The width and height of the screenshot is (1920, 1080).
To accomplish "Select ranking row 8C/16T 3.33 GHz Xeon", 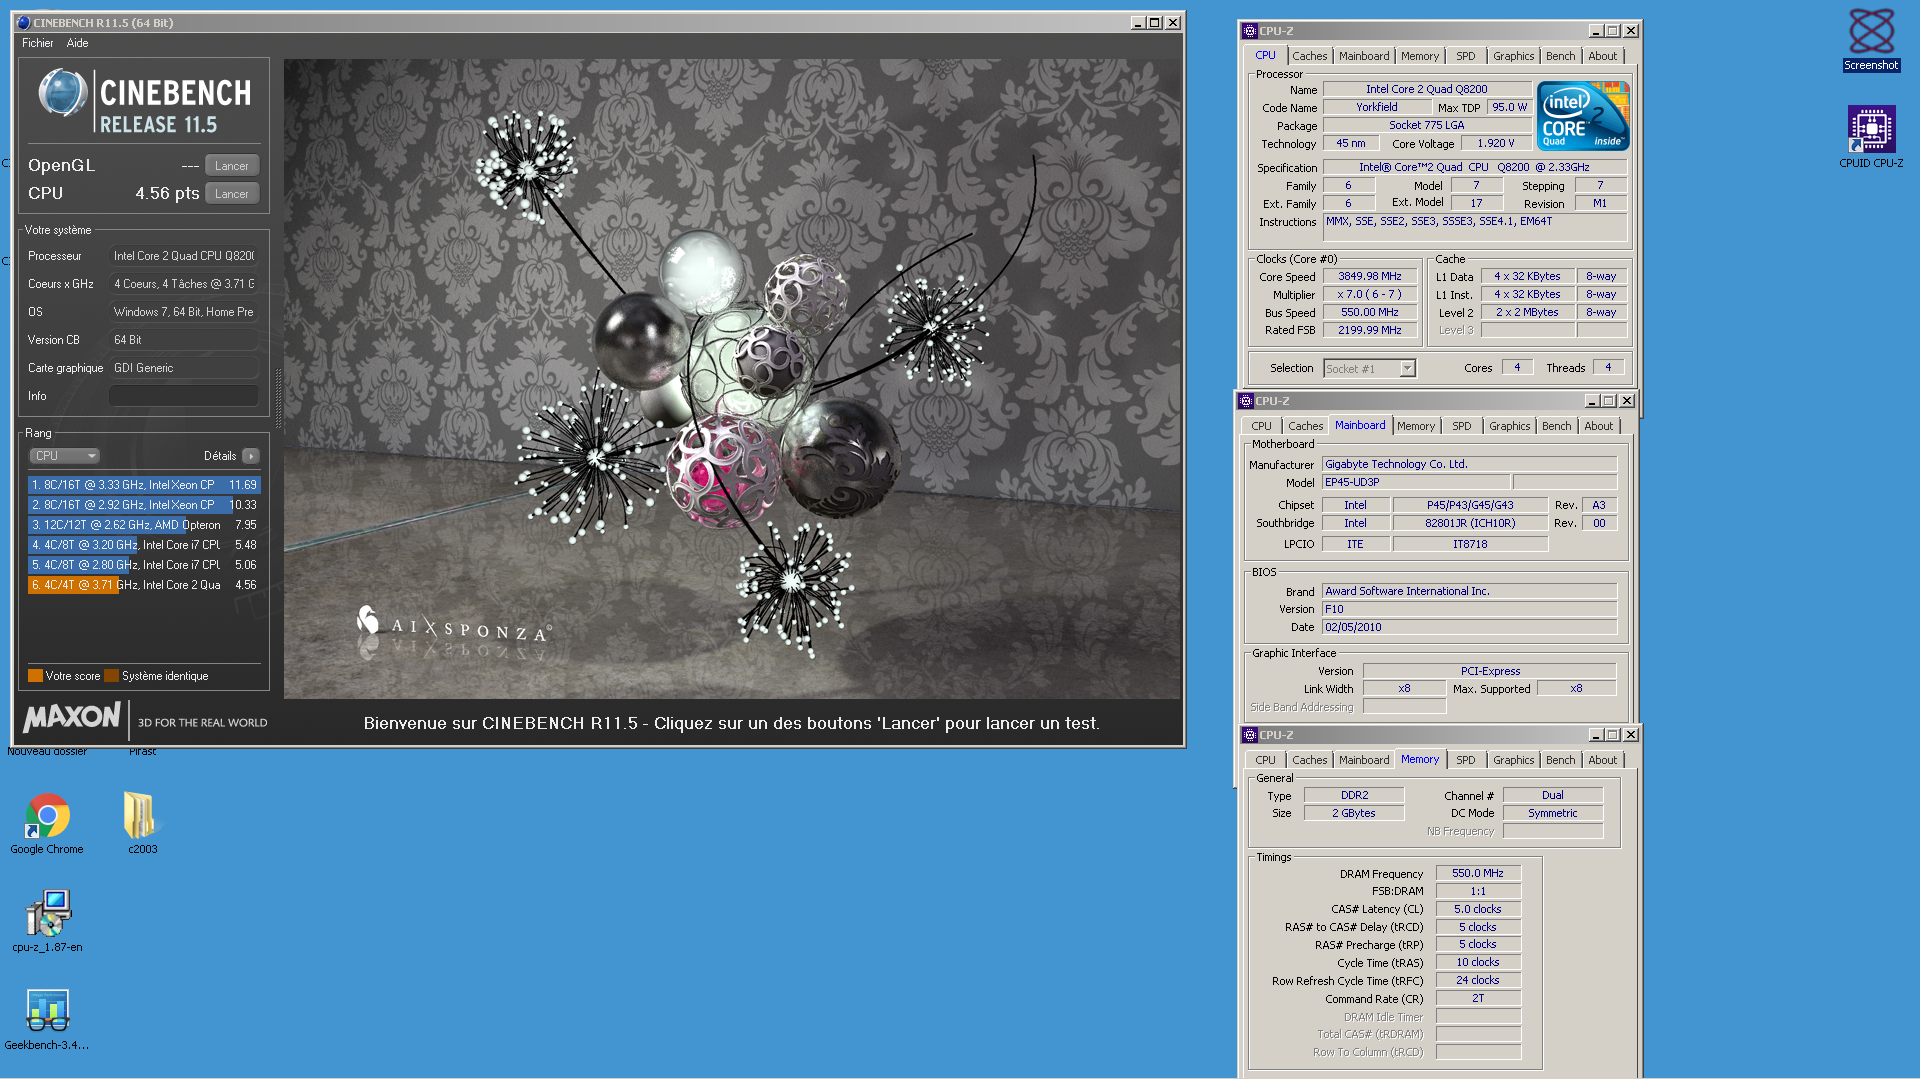I will coord(144,485).
